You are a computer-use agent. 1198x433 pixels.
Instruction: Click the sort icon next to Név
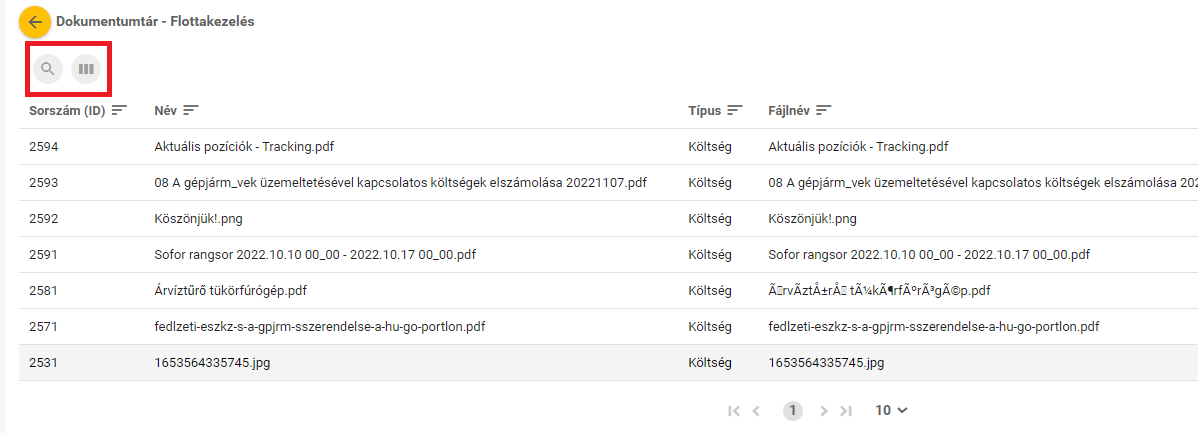click(191, 109)
